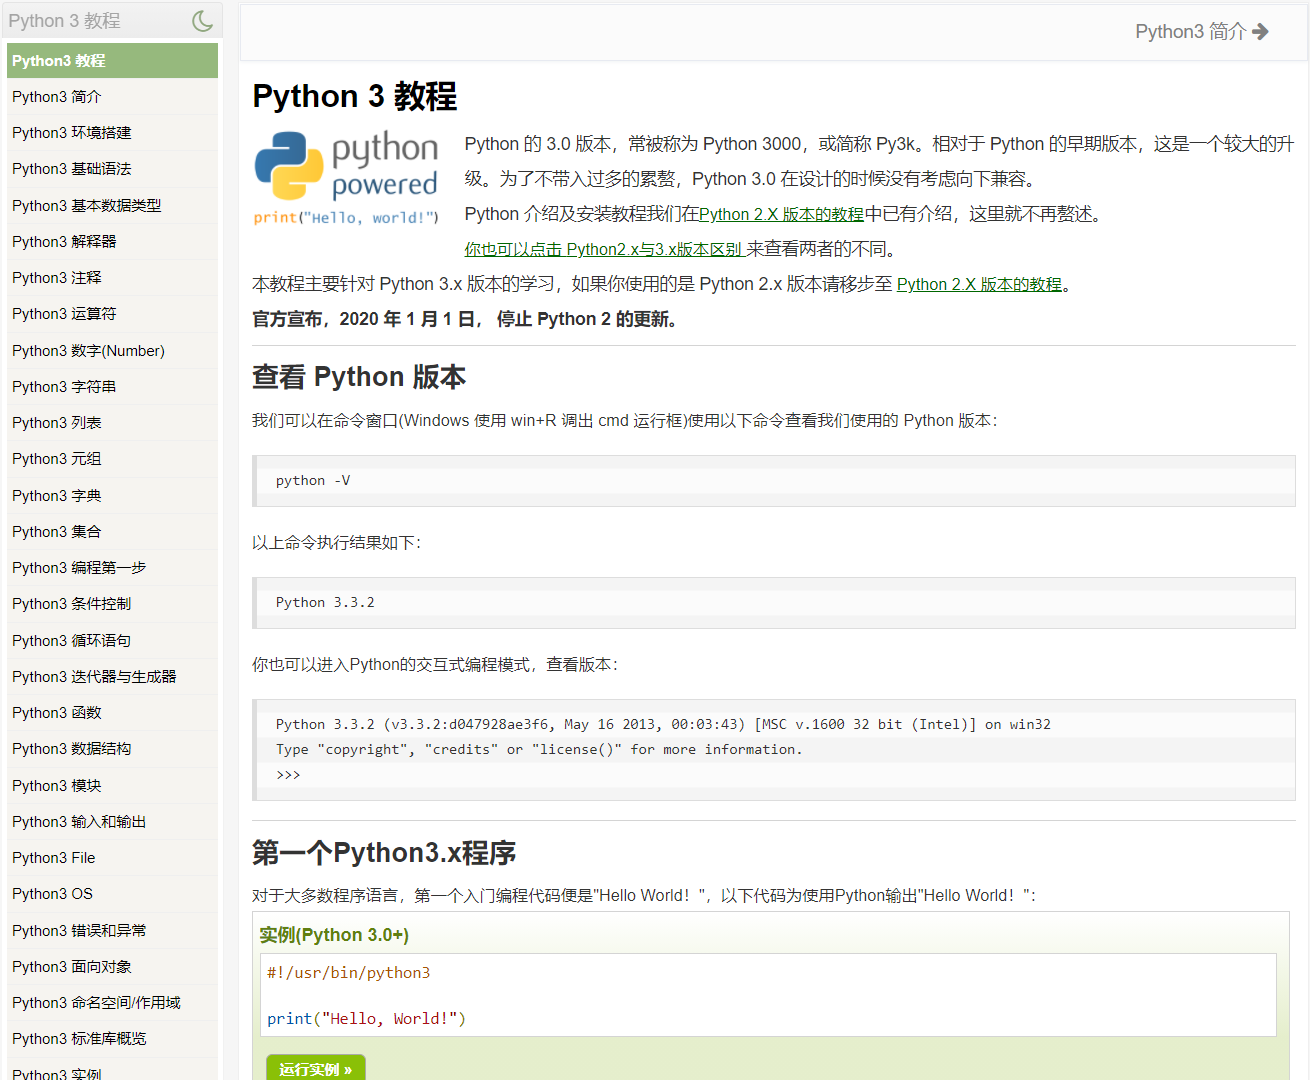
Task: Click the Python 3 教程 page title
Action: click(x=354, y=96)
